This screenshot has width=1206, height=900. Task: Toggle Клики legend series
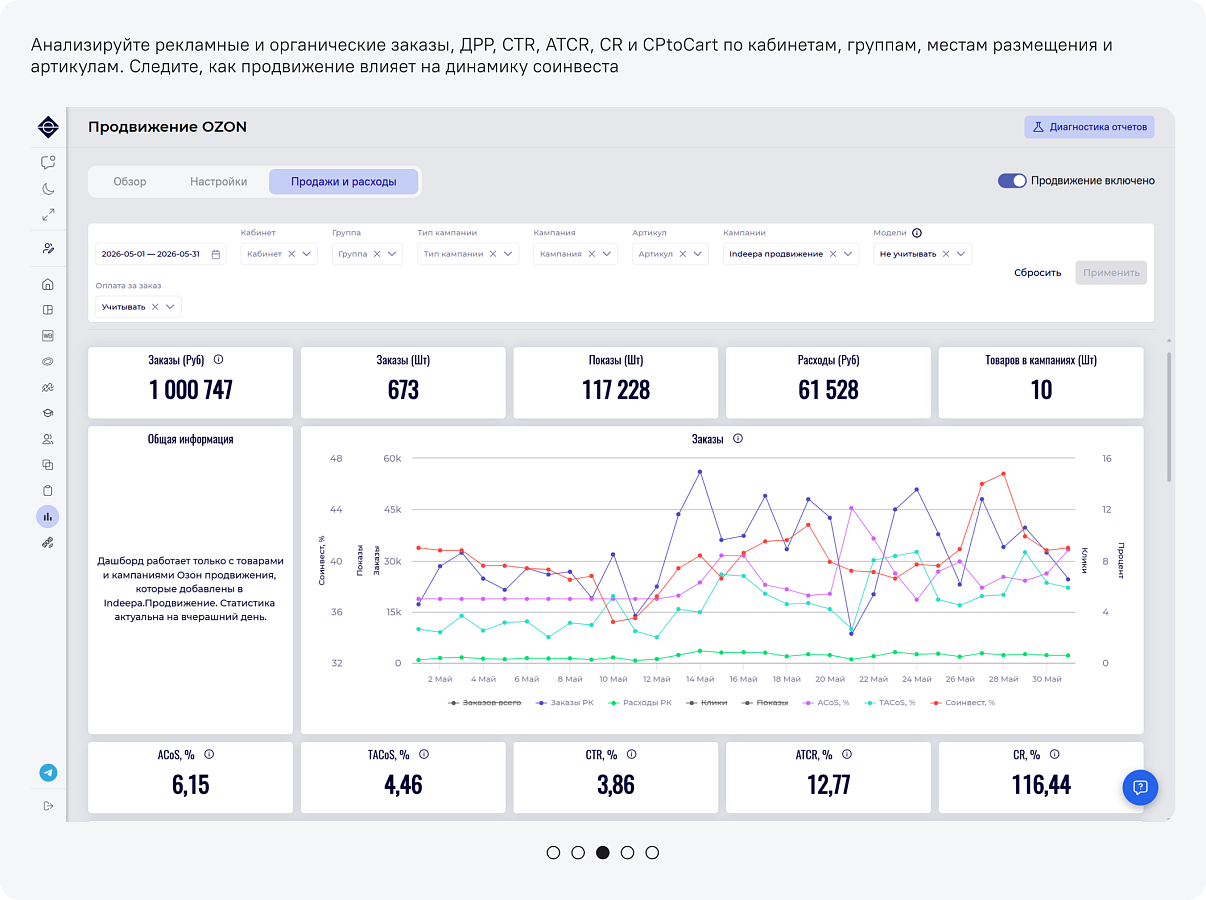point(706,703)
